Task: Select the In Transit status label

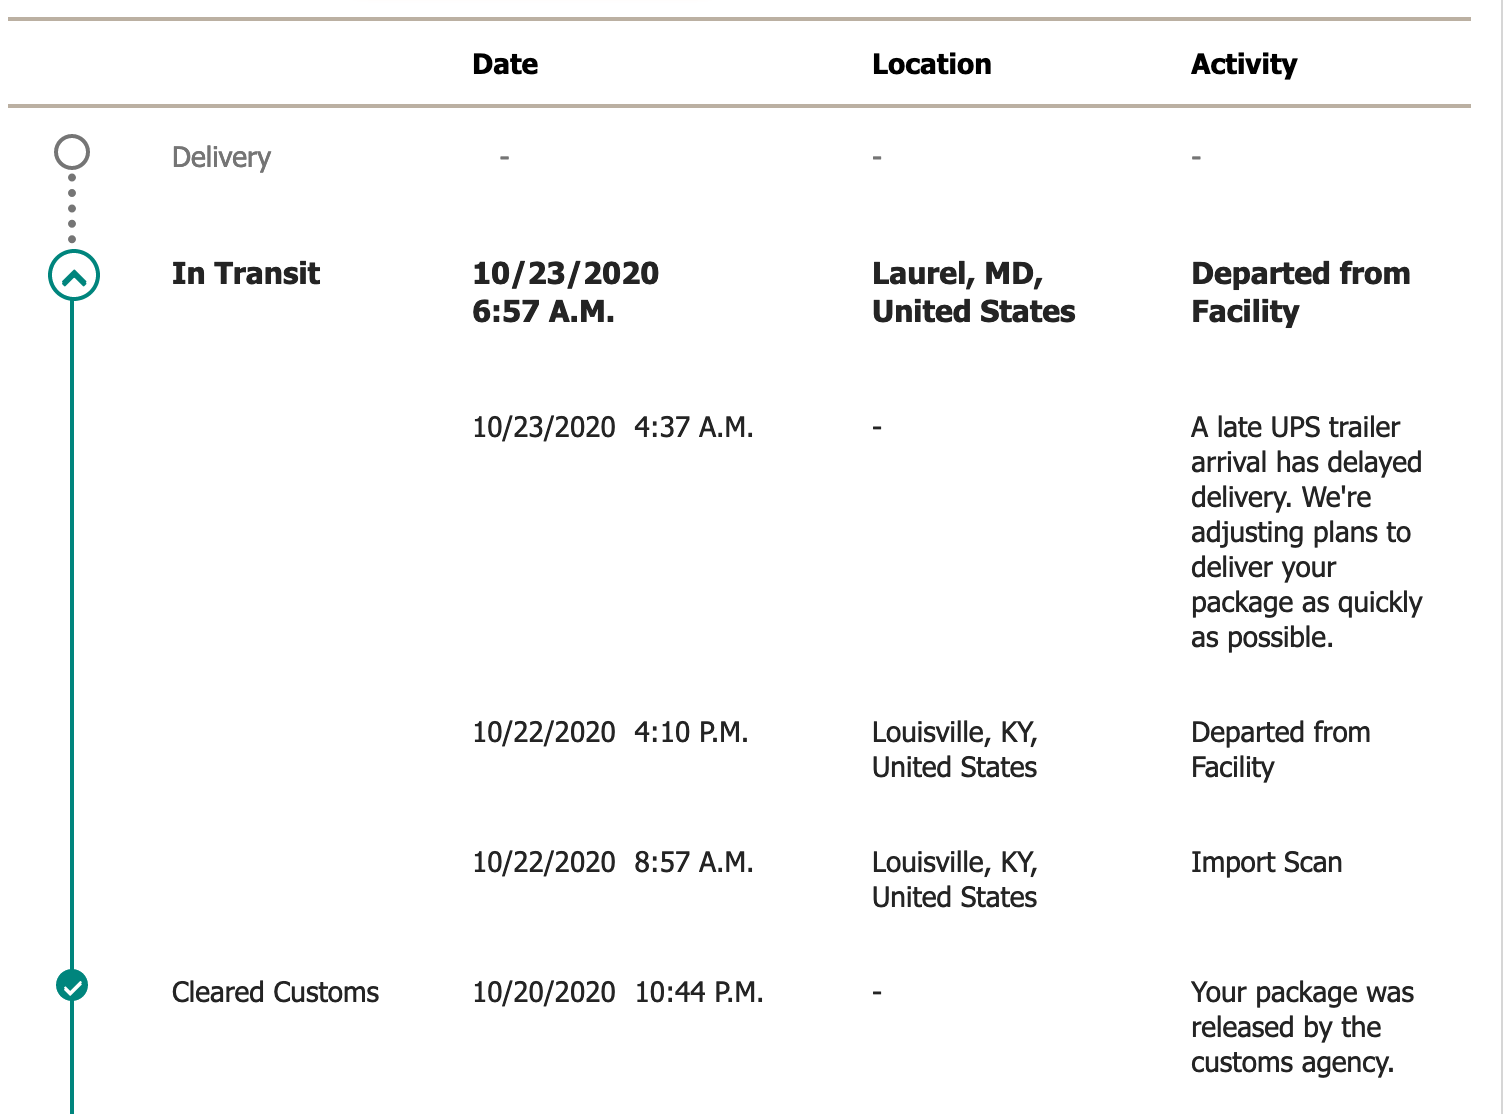Action: click(x=245, y=273)
